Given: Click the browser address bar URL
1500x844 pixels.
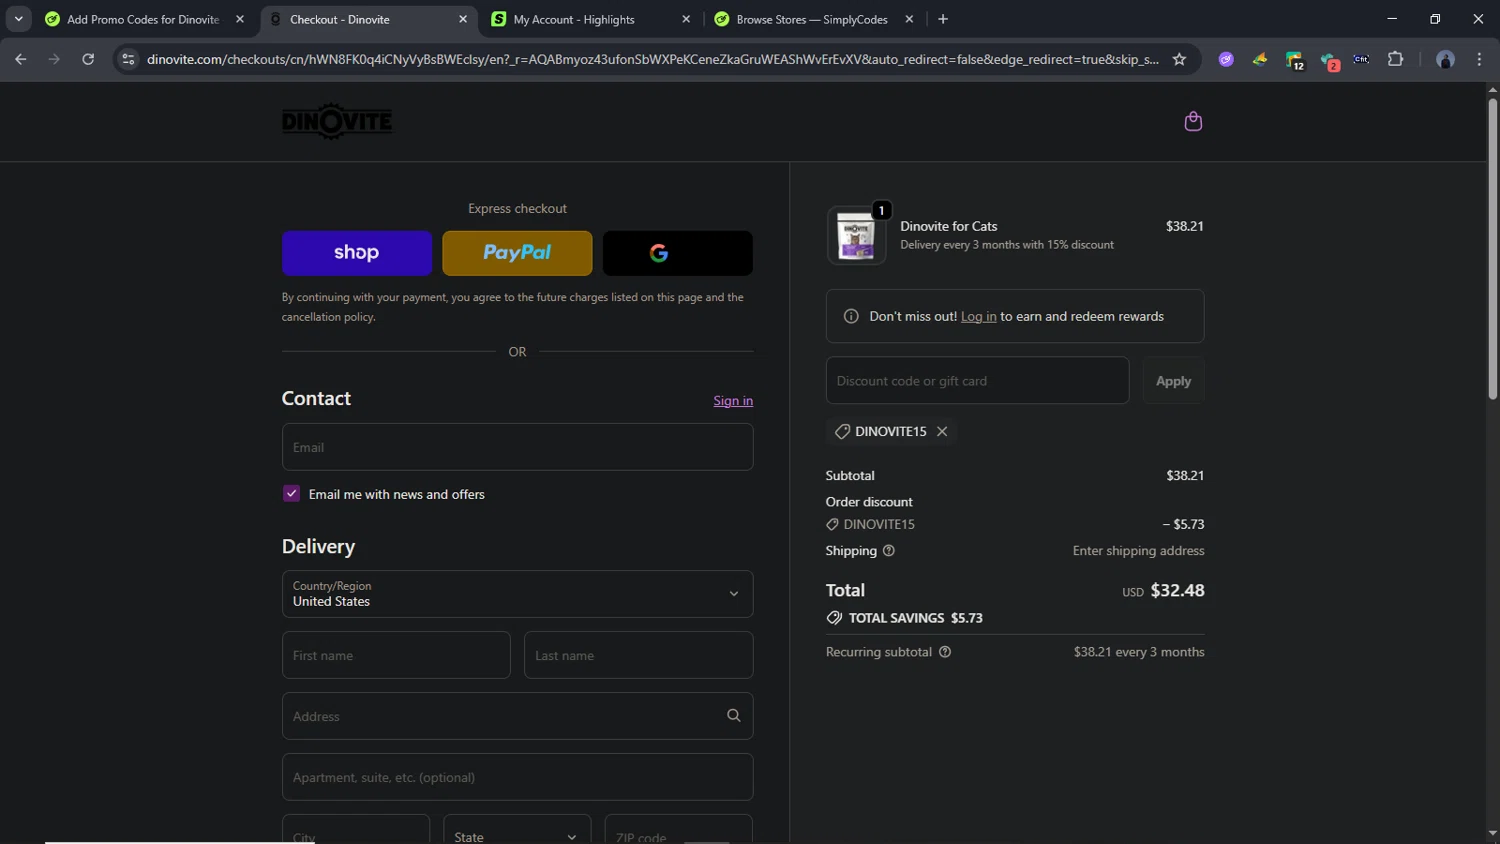Looking at the screenshot, I should coord(652,59).
